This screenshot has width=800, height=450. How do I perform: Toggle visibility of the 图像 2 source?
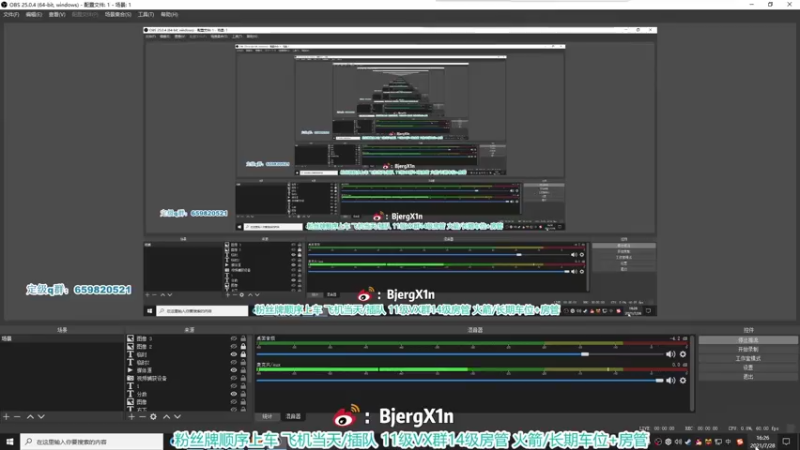click(x=234, y=346)
